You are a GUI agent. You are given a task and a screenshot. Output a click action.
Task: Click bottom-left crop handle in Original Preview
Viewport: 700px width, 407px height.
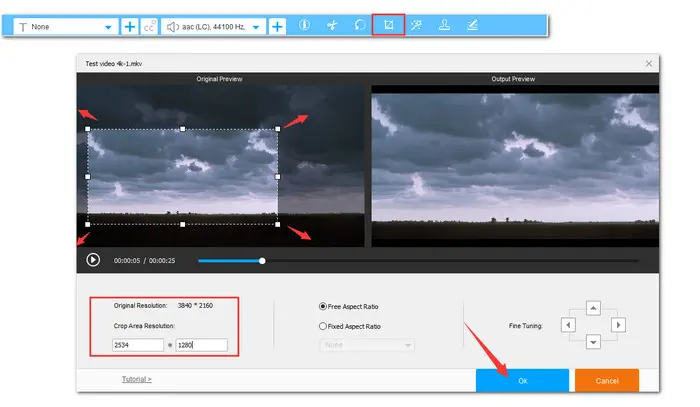[88, 224]
